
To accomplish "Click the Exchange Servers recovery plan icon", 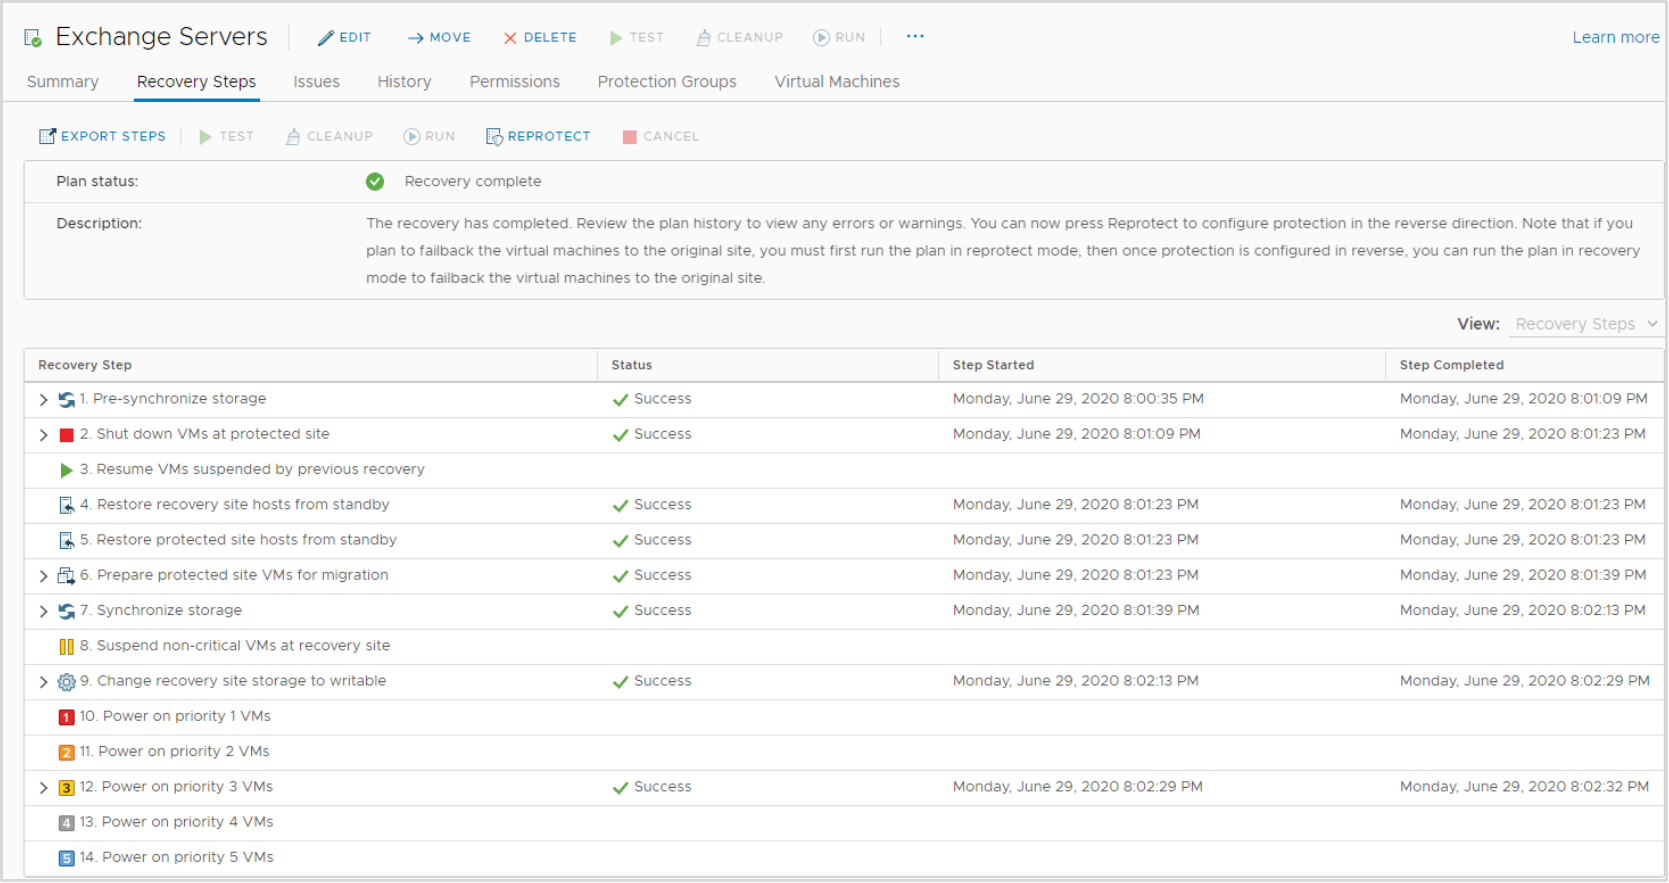I will (x=33, y=38).
